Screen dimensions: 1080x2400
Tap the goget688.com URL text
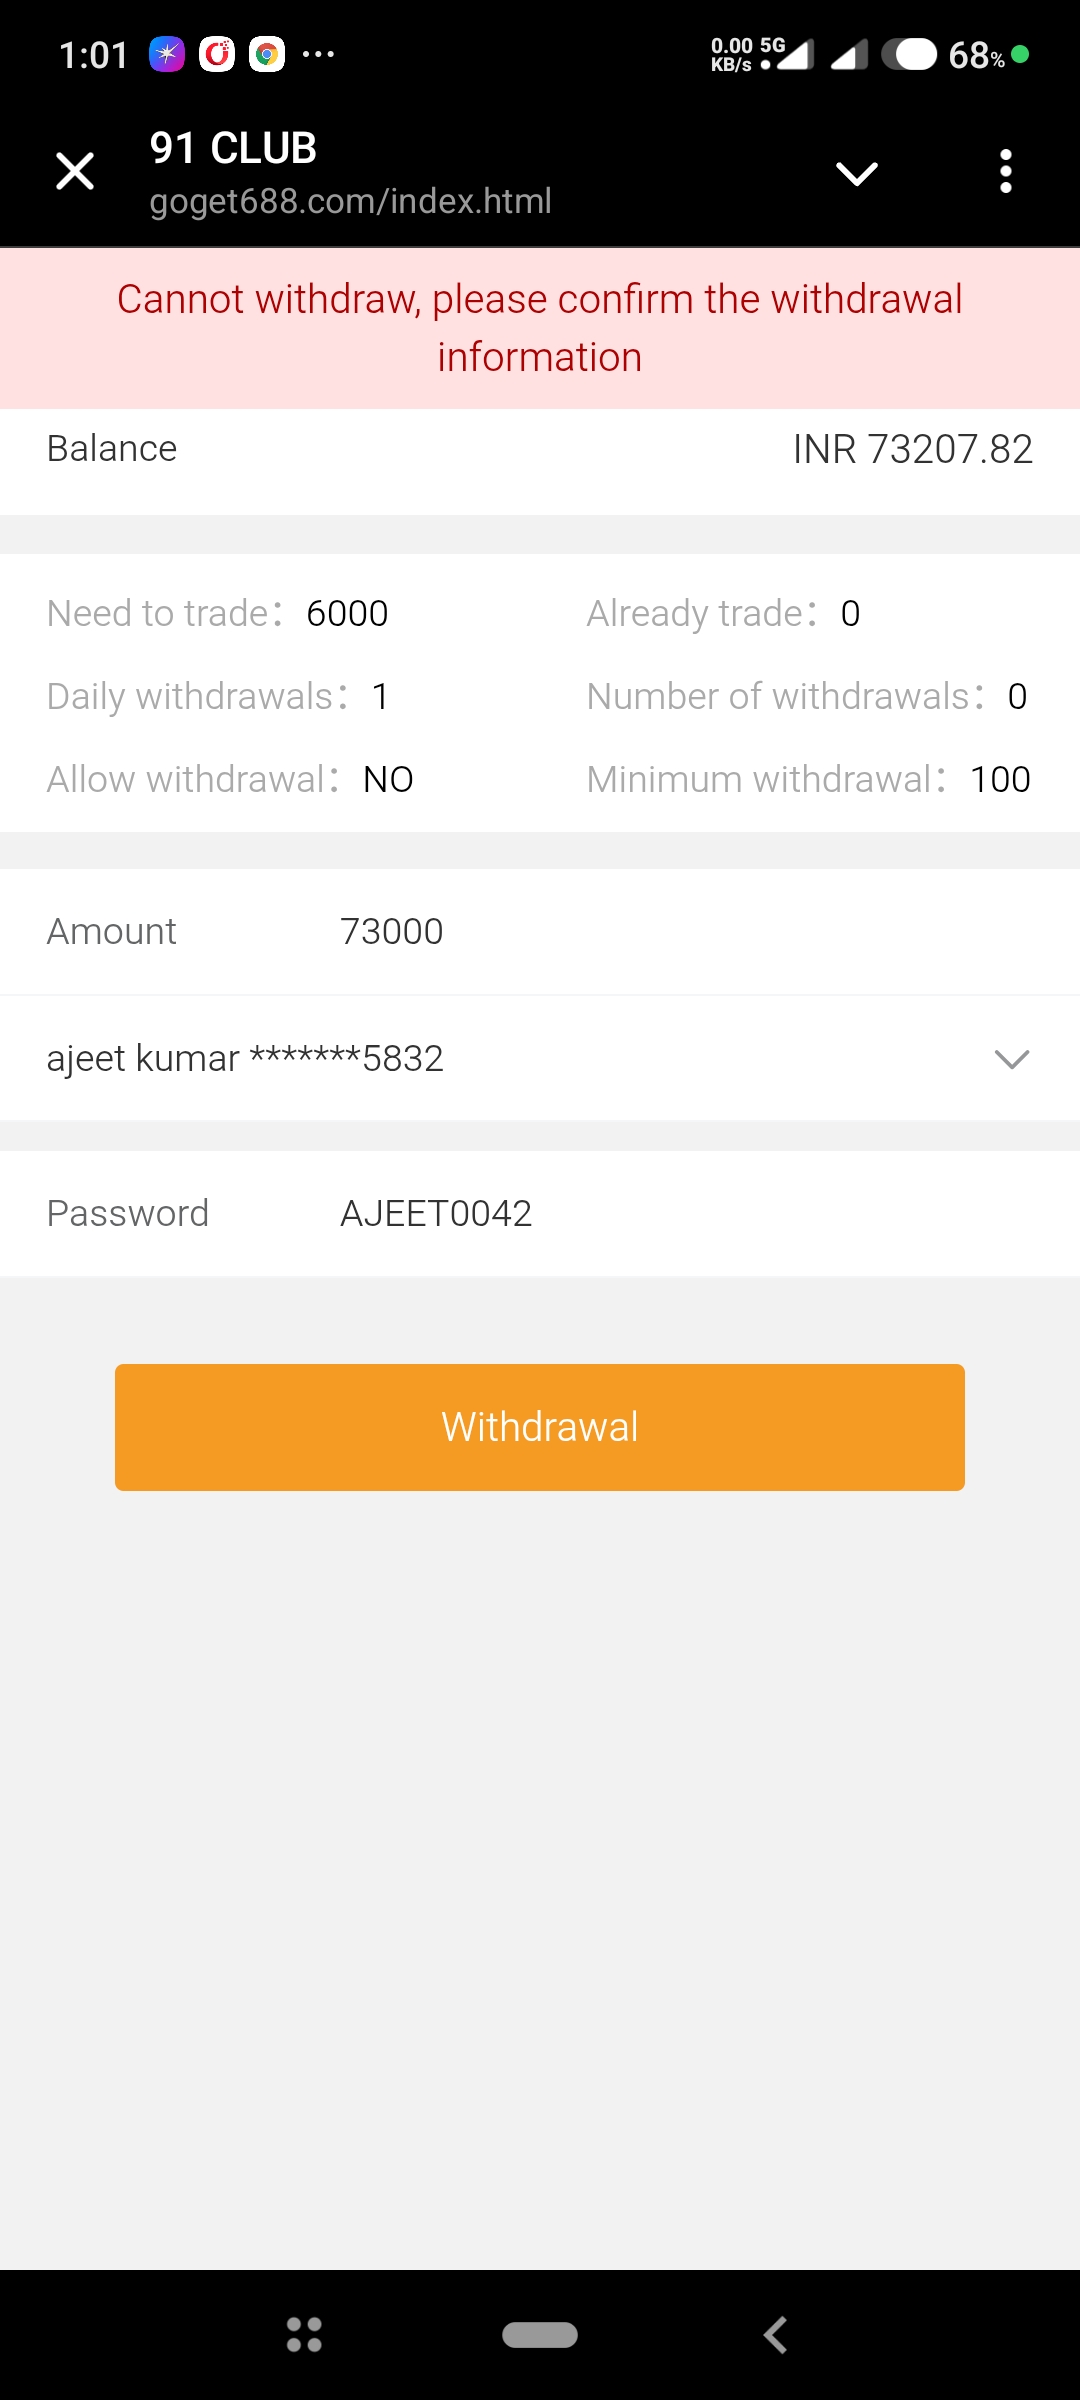(350, 201)
